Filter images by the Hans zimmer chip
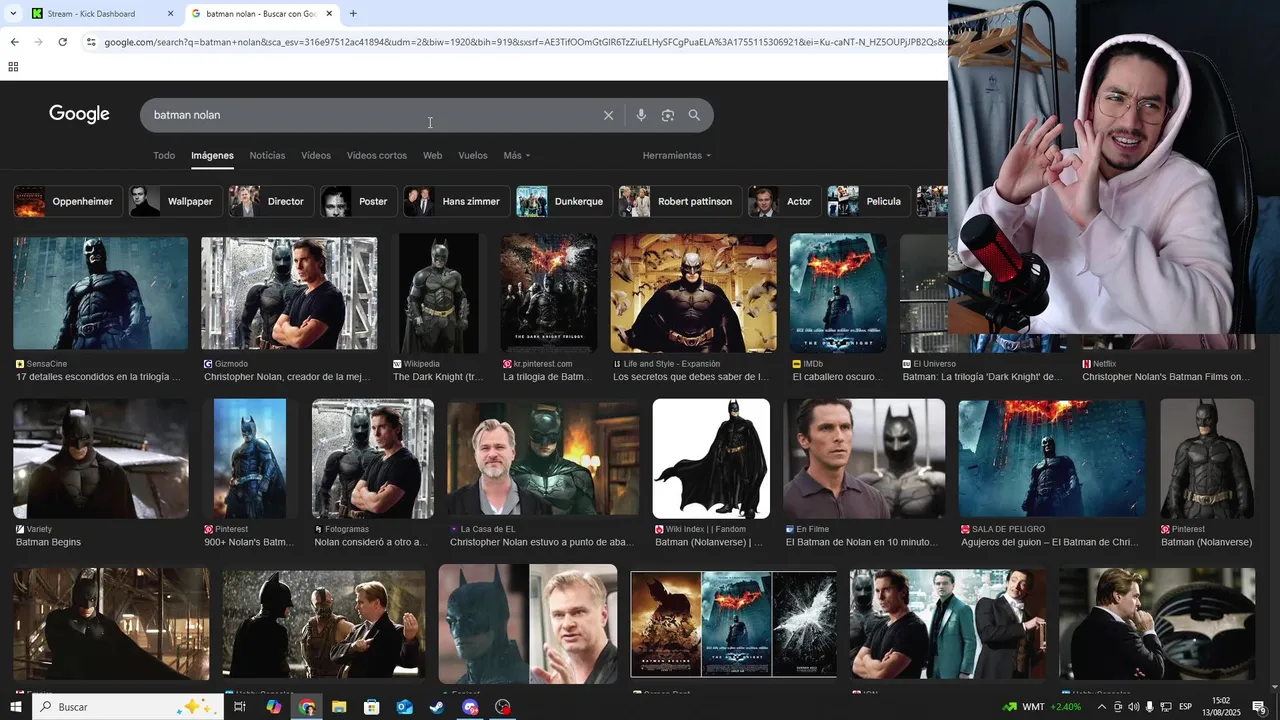 coord(457,201)
